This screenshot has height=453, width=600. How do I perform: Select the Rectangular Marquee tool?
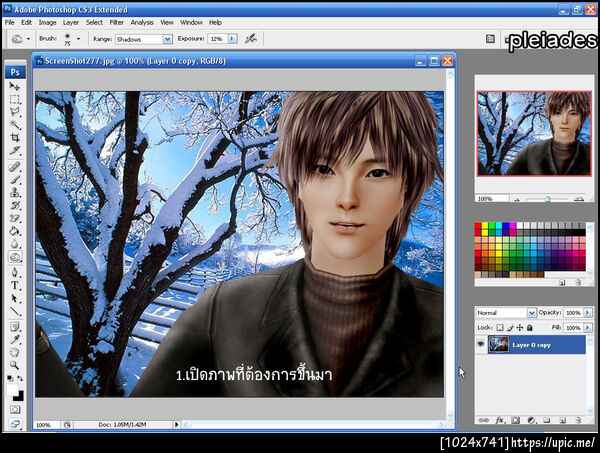pyautogui.click(x=15, y=99)
